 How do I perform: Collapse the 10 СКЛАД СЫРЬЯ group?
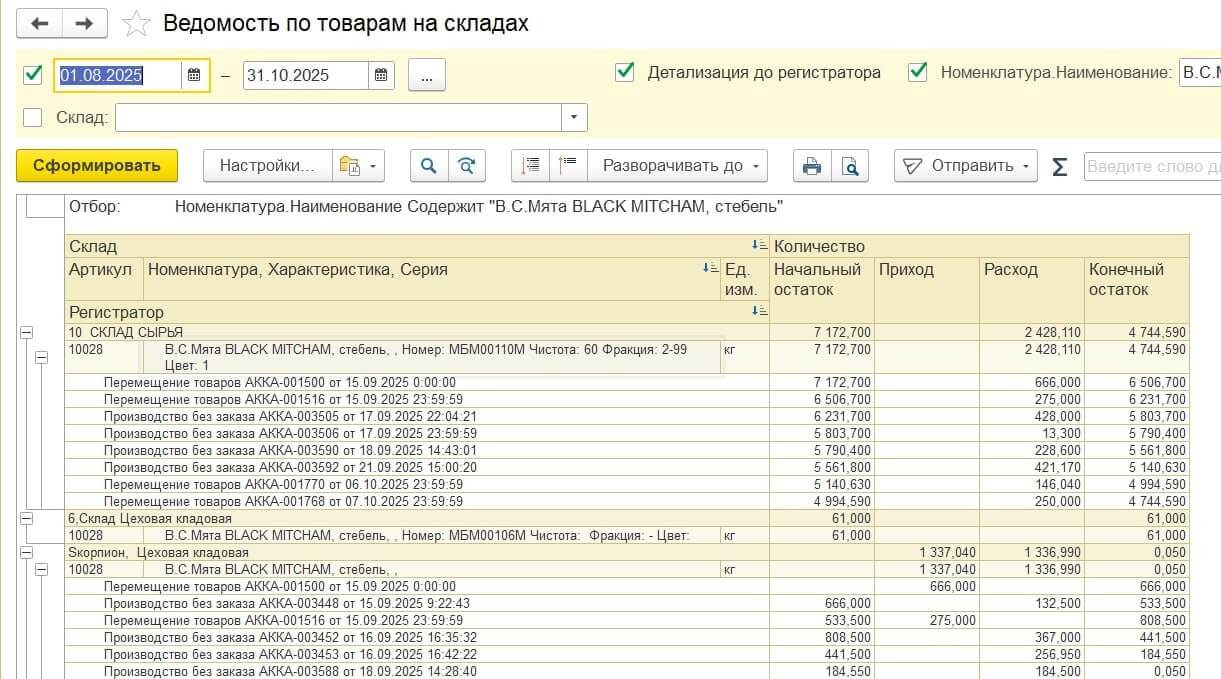pos(26,332)
